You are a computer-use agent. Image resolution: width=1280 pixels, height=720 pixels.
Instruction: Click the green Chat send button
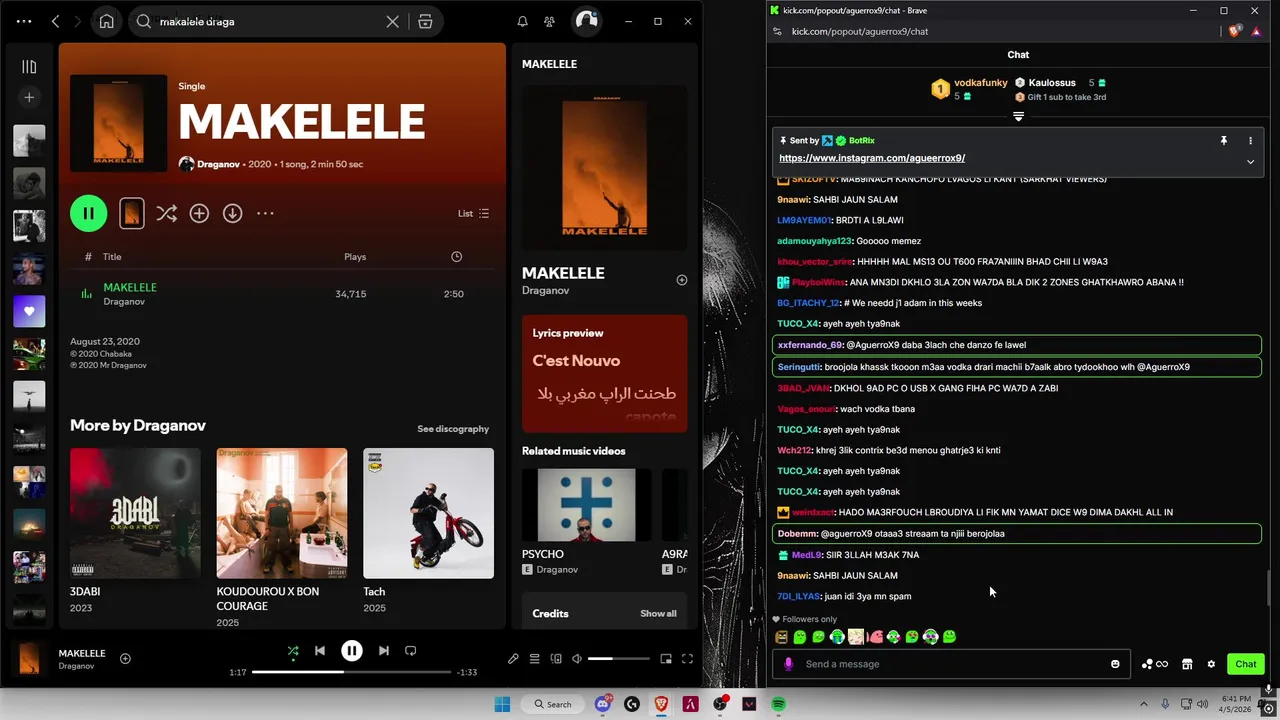pyautogui.click(x=1246, y=664)
